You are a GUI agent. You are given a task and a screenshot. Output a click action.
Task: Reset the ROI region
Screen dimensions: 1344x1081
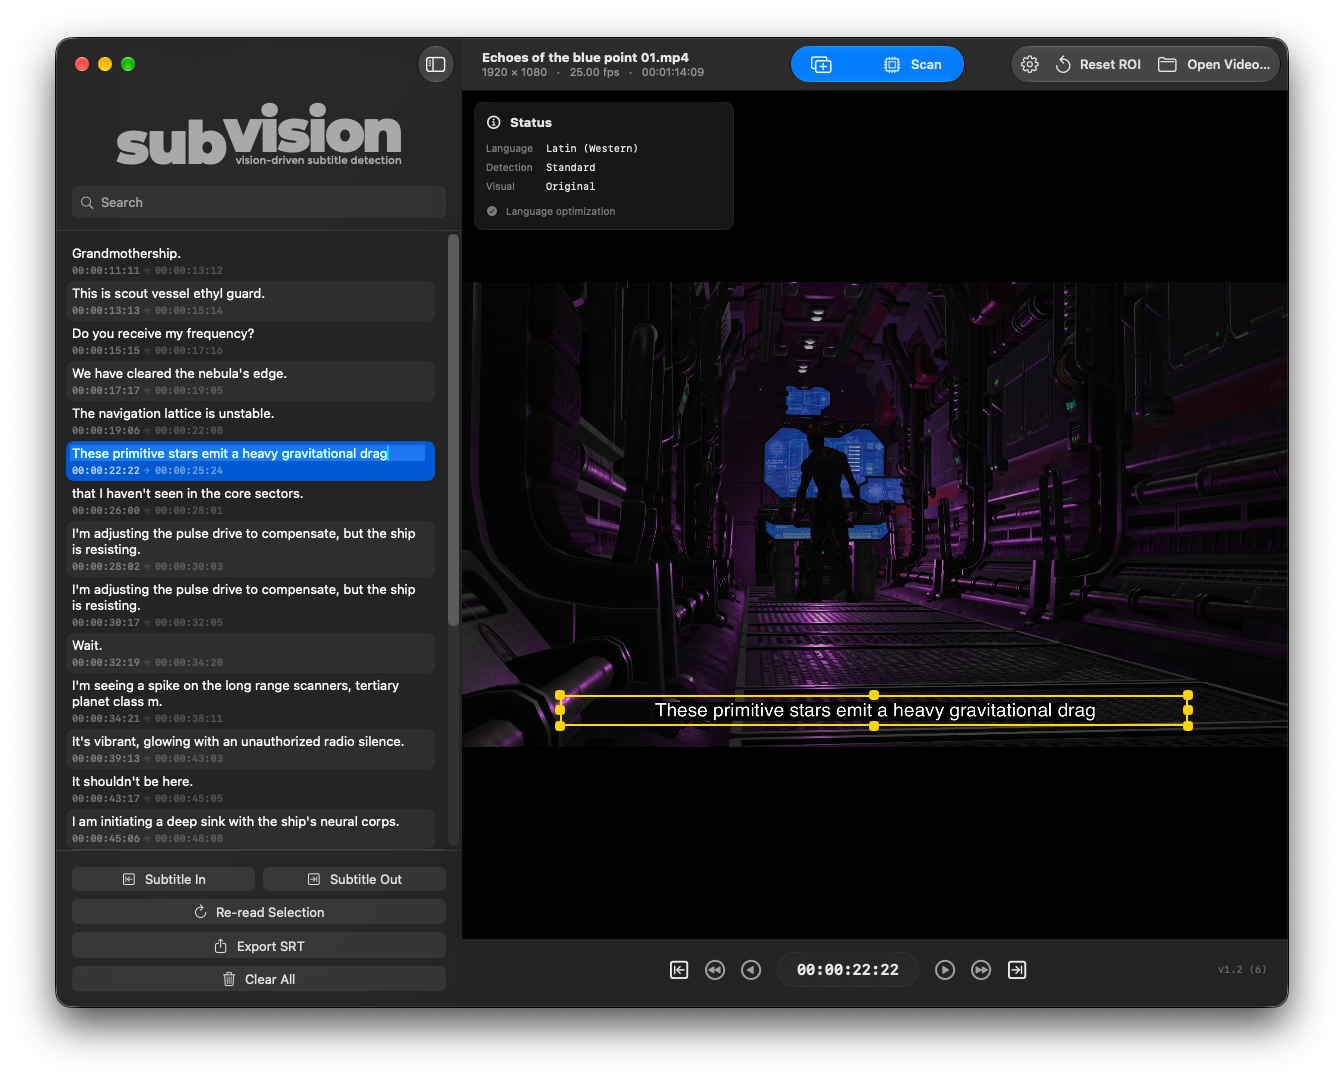point(1098,64)
